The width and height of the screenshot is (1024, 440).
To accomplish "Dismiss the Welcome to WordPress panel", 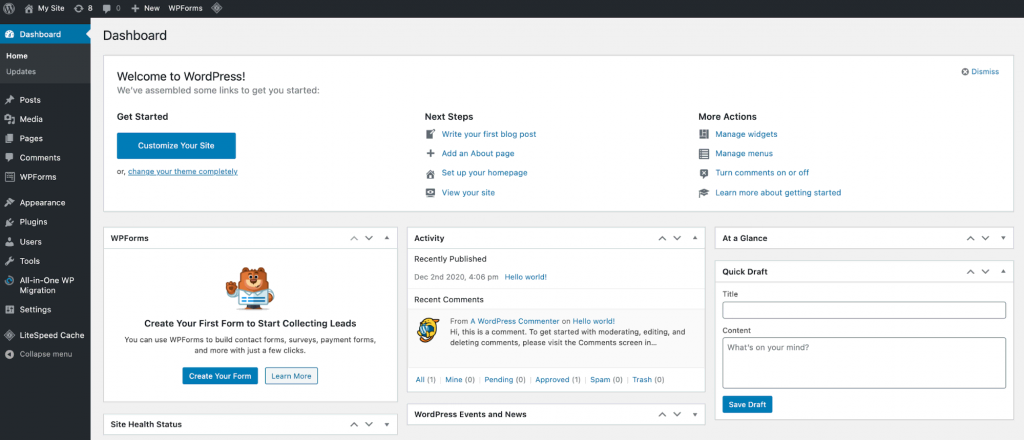I will coord(980,72).
